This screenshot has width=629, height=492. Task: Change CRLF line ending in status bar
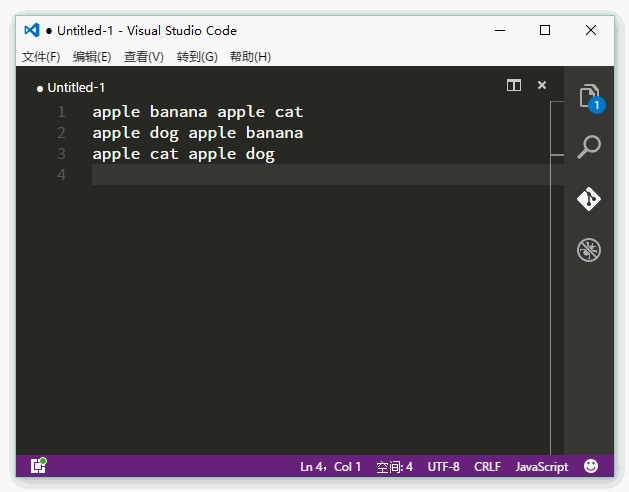487,467
